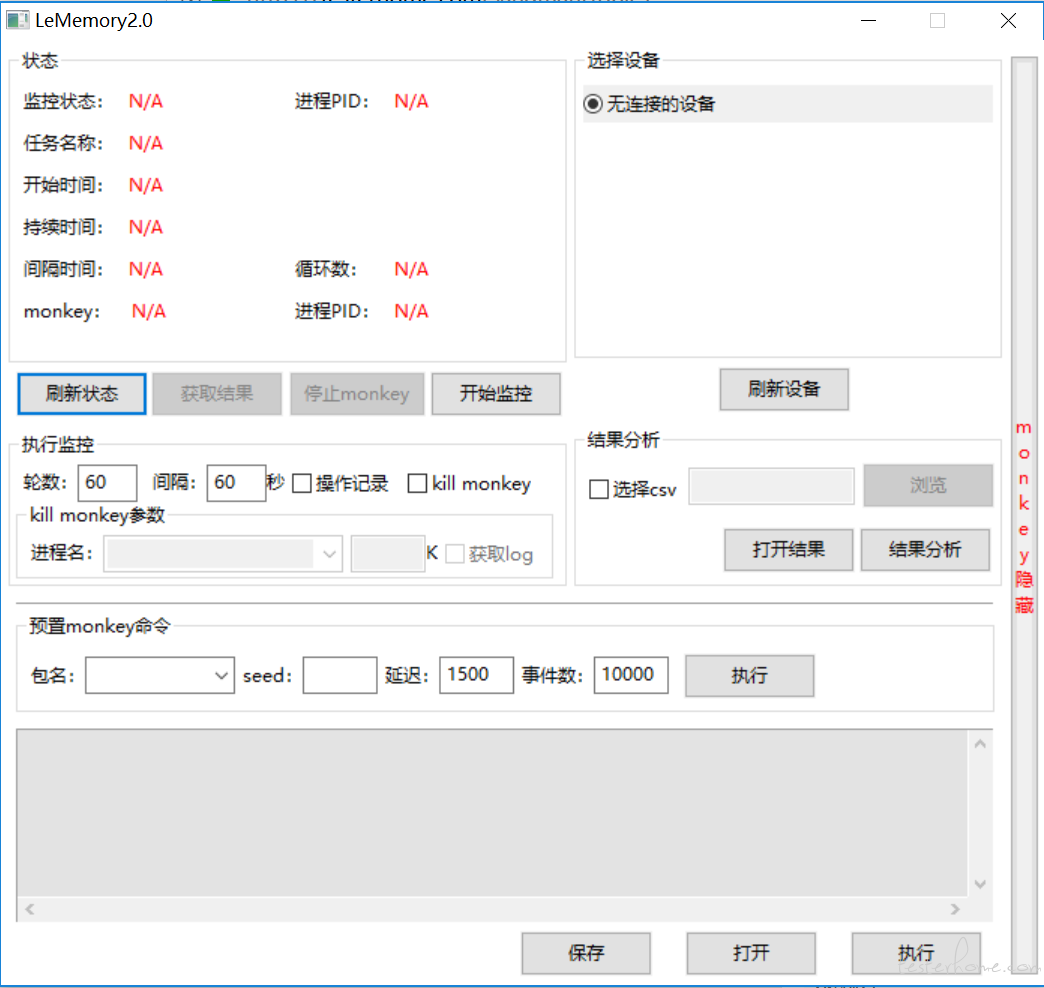The image size is (1044, 988).
Task: Click the K threshold input field
Action: 388,553
